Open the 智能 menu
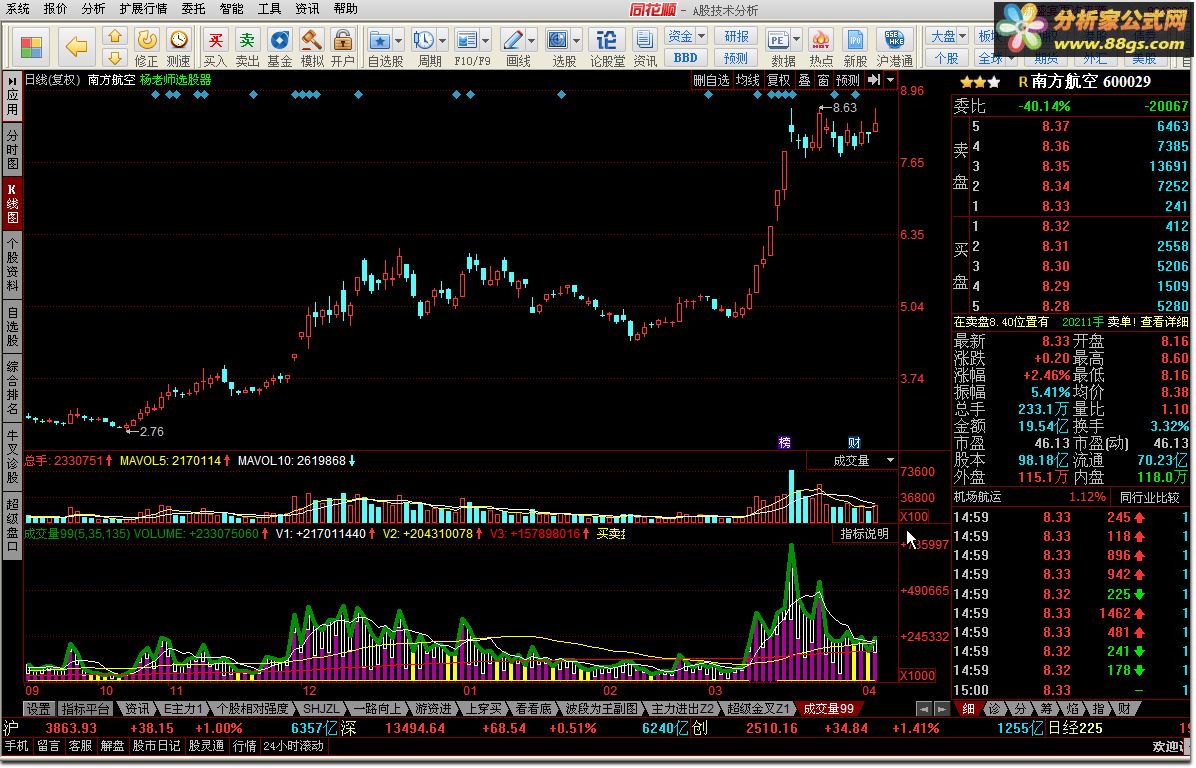 (231, 8)
